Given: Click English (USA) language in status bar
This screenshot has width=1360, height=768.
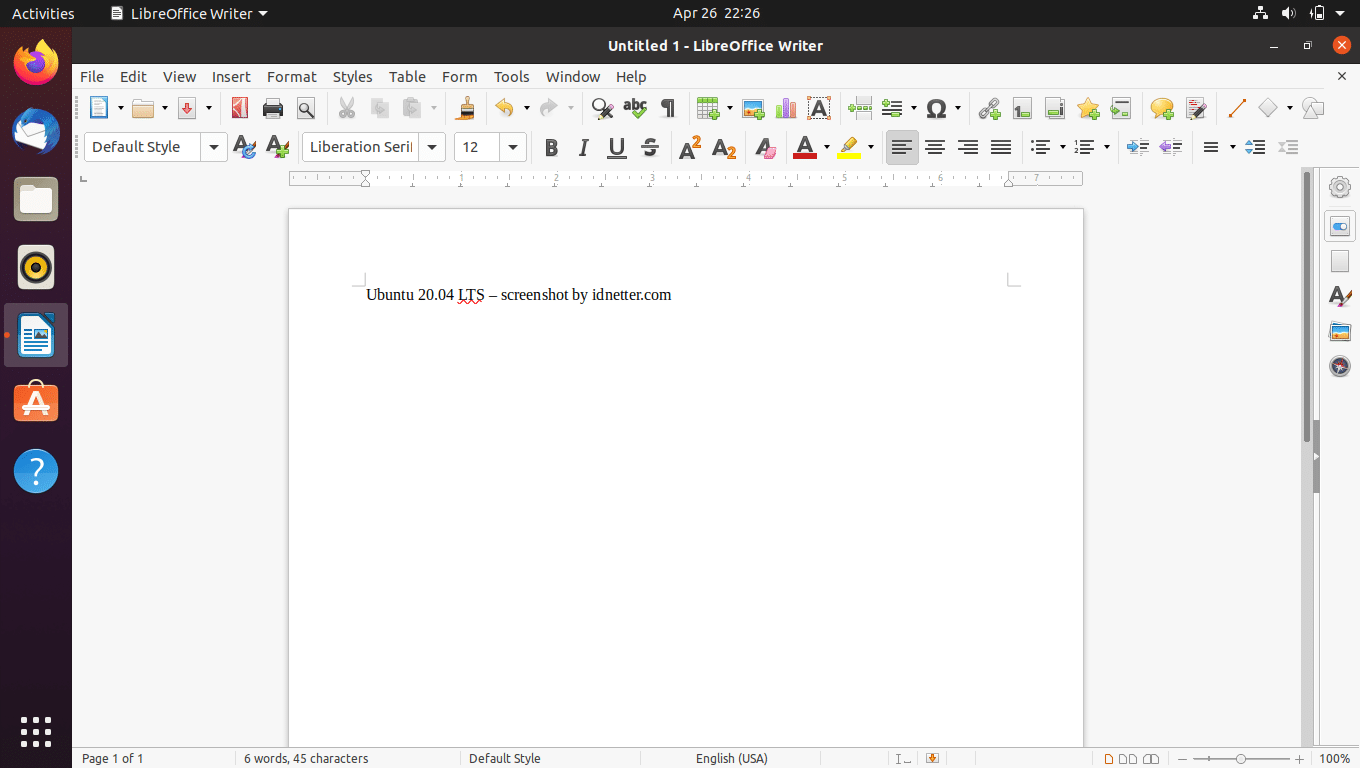Looking at the screenshot, I should click(x=732, y=759).
